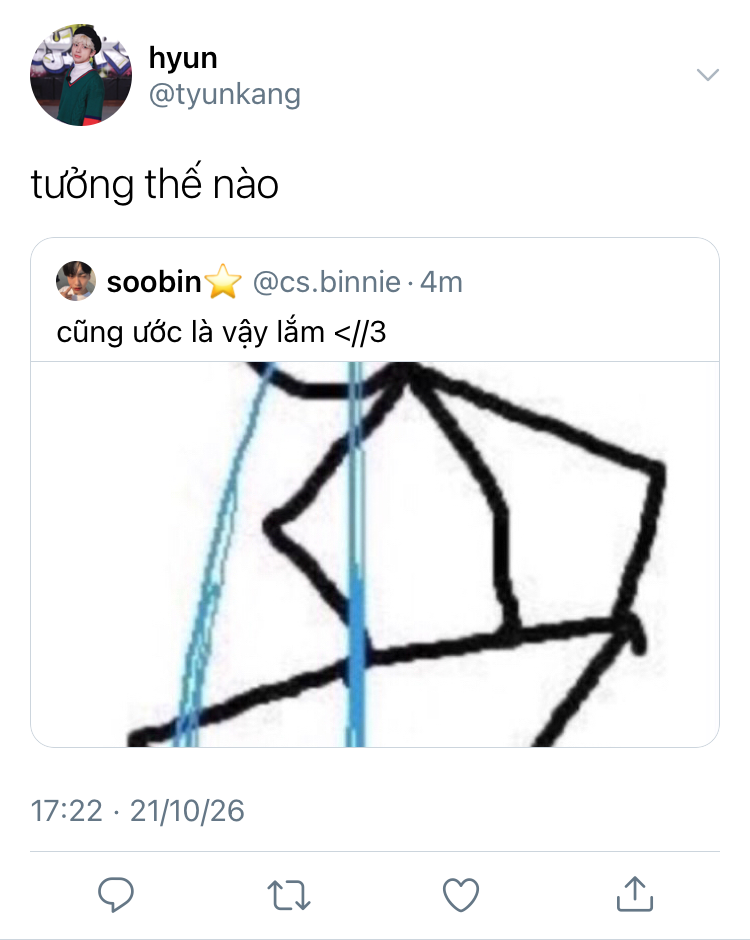Tap the star emoji beside soobin

coord(224,281)
